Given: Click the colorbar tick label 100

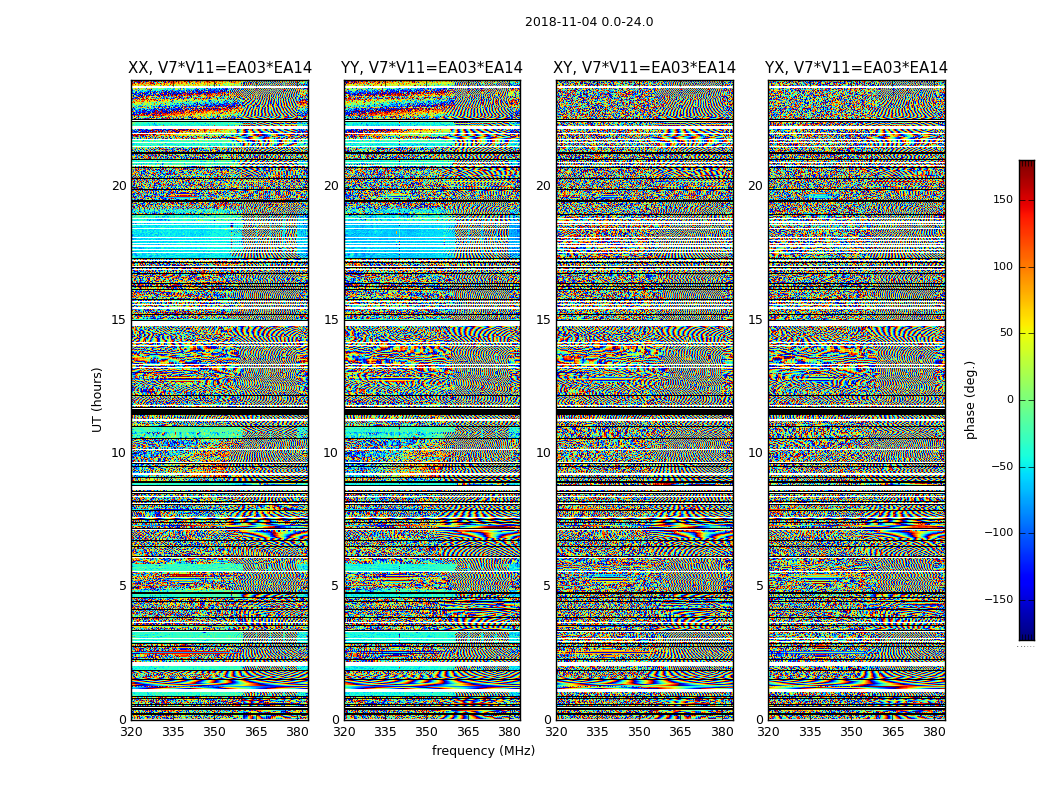Looking at the screenshot, I should (x=1003, y=266).
